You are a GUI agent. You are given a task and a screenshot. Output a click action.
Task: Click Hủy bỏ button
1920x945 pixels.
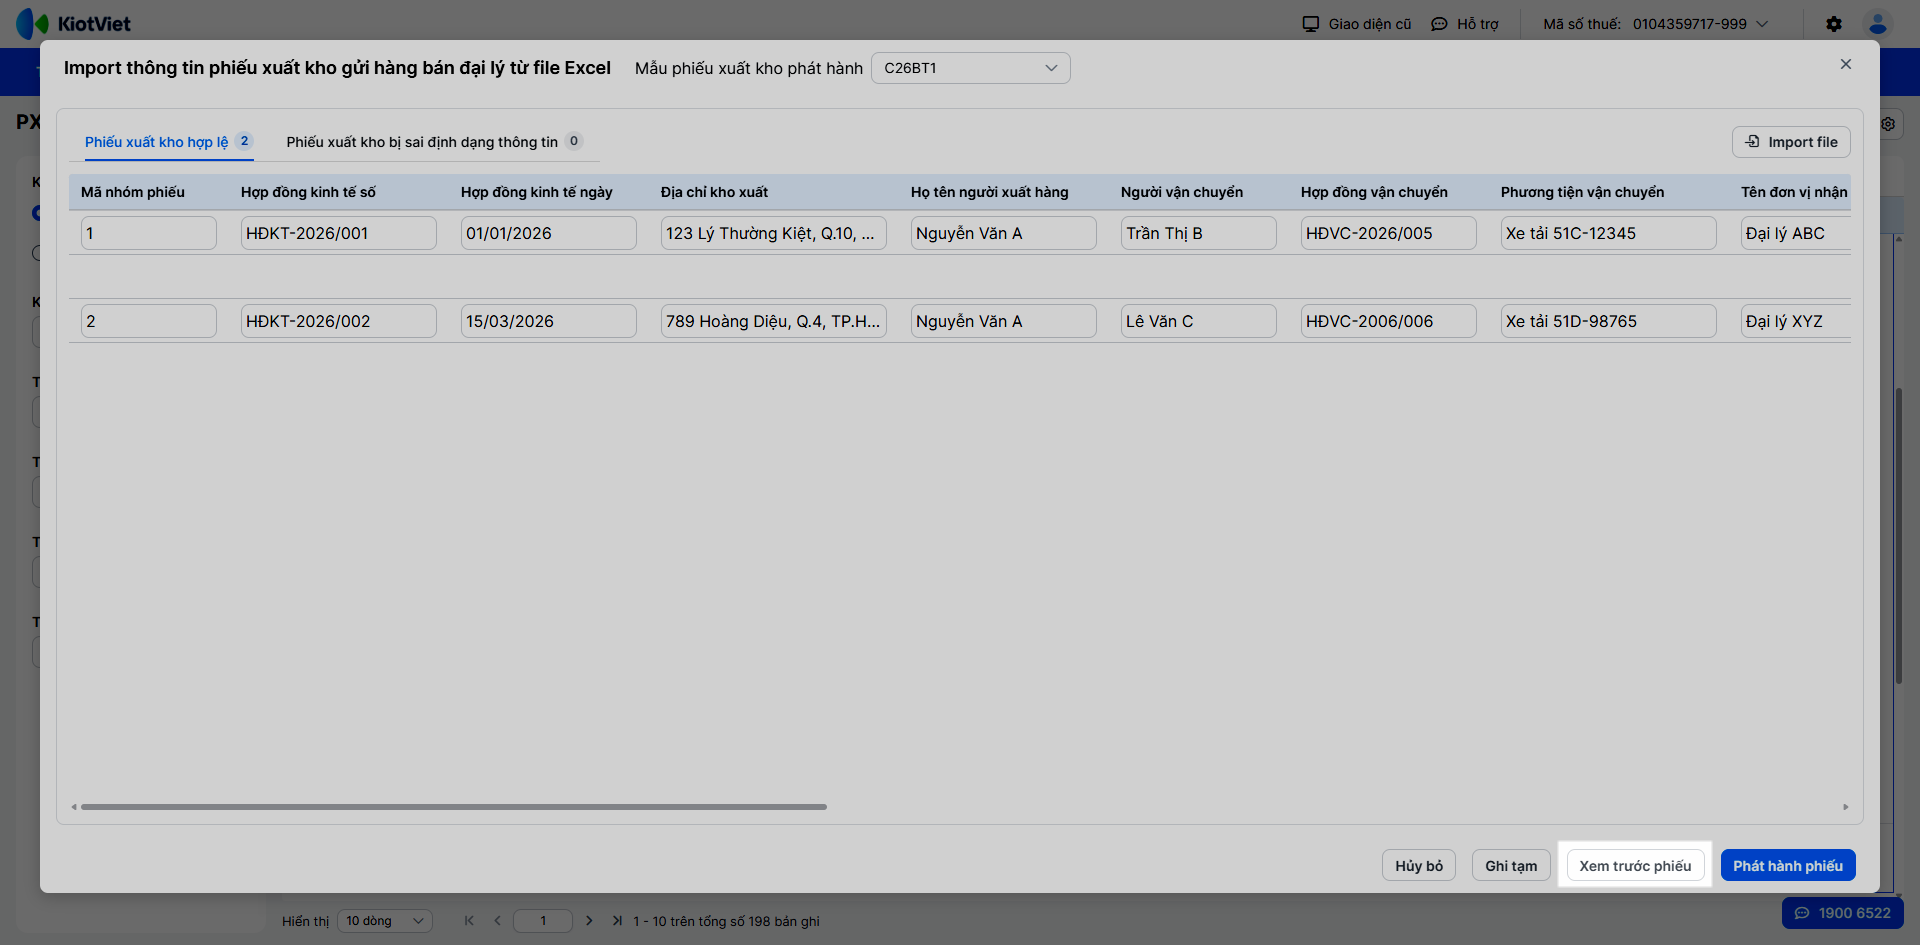click(1419, 866)
